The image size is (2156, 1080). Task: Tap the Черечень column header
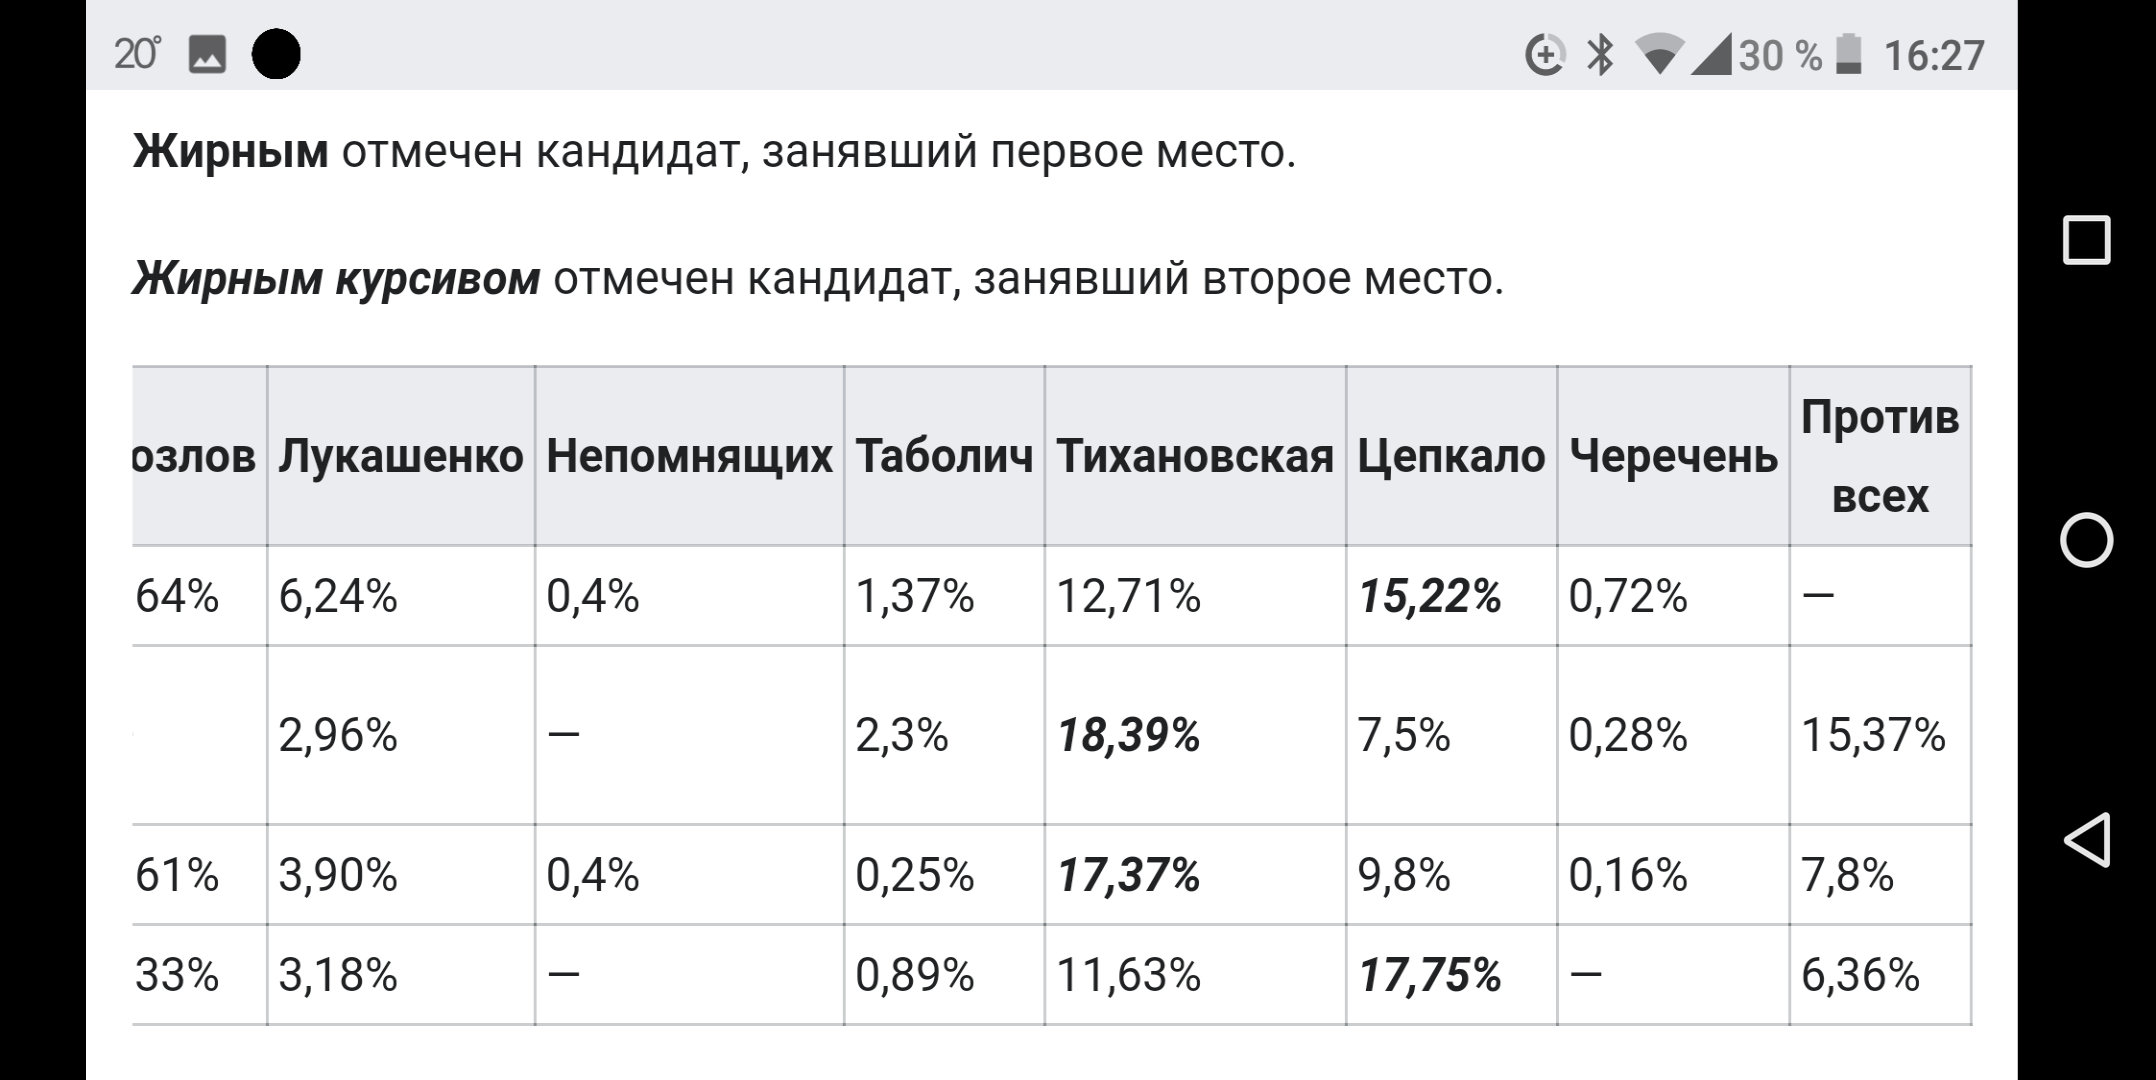click(x=1673, y=456)
